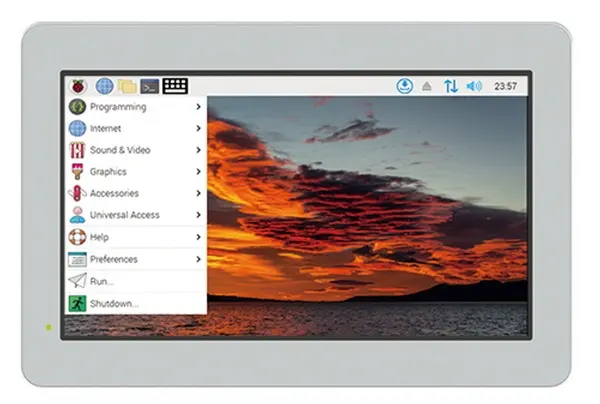Click the software updates download icon

[x=404, y=86]
